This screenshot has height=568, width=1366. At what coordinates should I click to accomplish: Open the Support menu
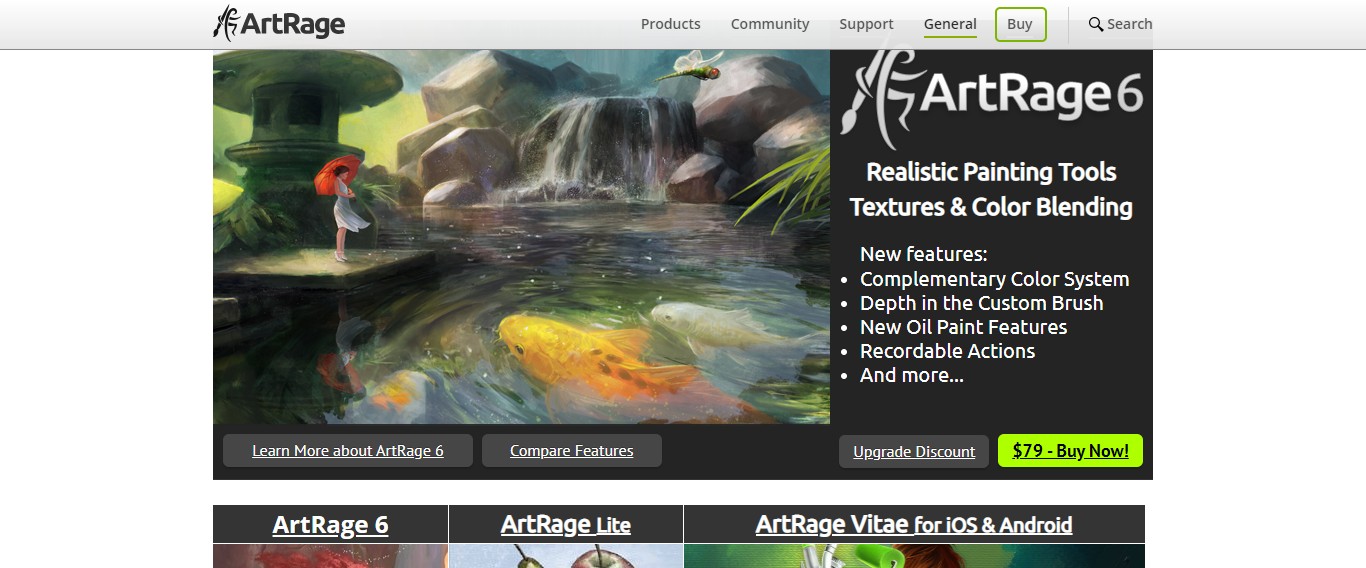pos(866,24)
